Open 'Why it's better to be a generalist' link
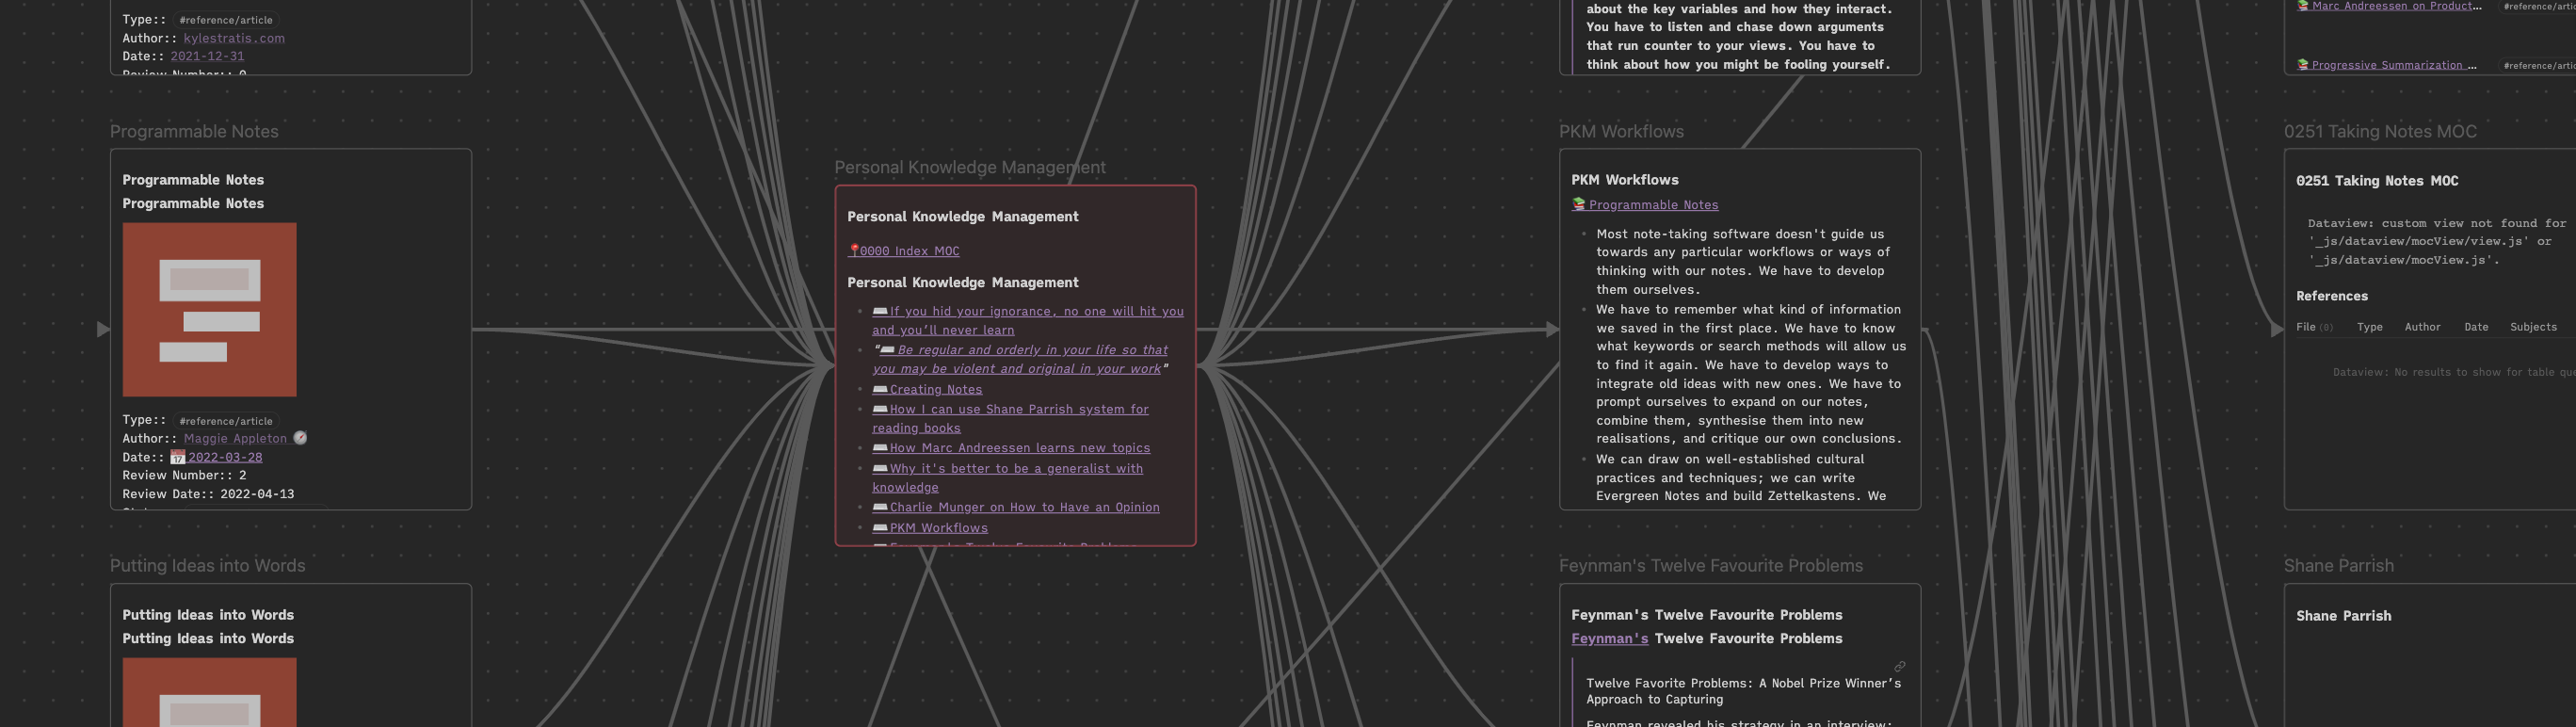Viewport: 2576px width, 727px height. pos(1007,477)
